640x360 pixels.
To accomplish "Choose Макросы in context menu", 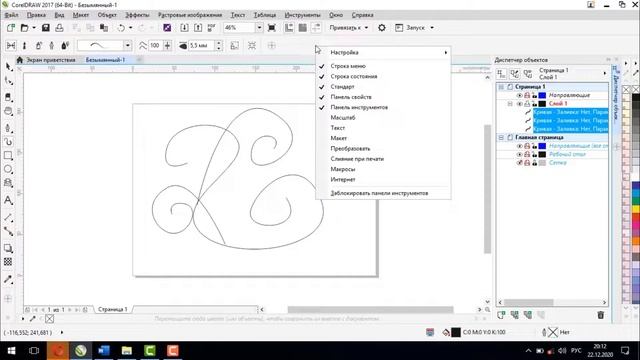I will 342,169.
